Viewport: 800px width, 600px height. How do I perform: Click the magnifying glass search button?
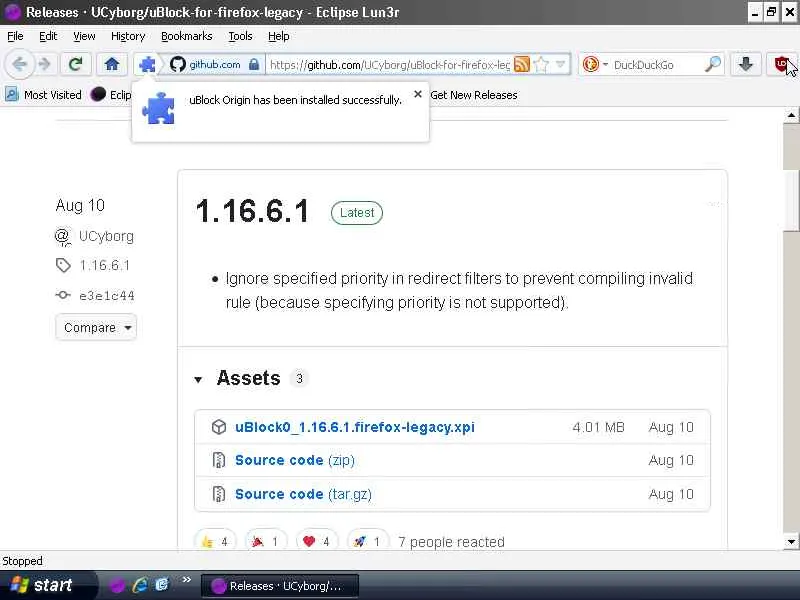(x=713, y=64)
